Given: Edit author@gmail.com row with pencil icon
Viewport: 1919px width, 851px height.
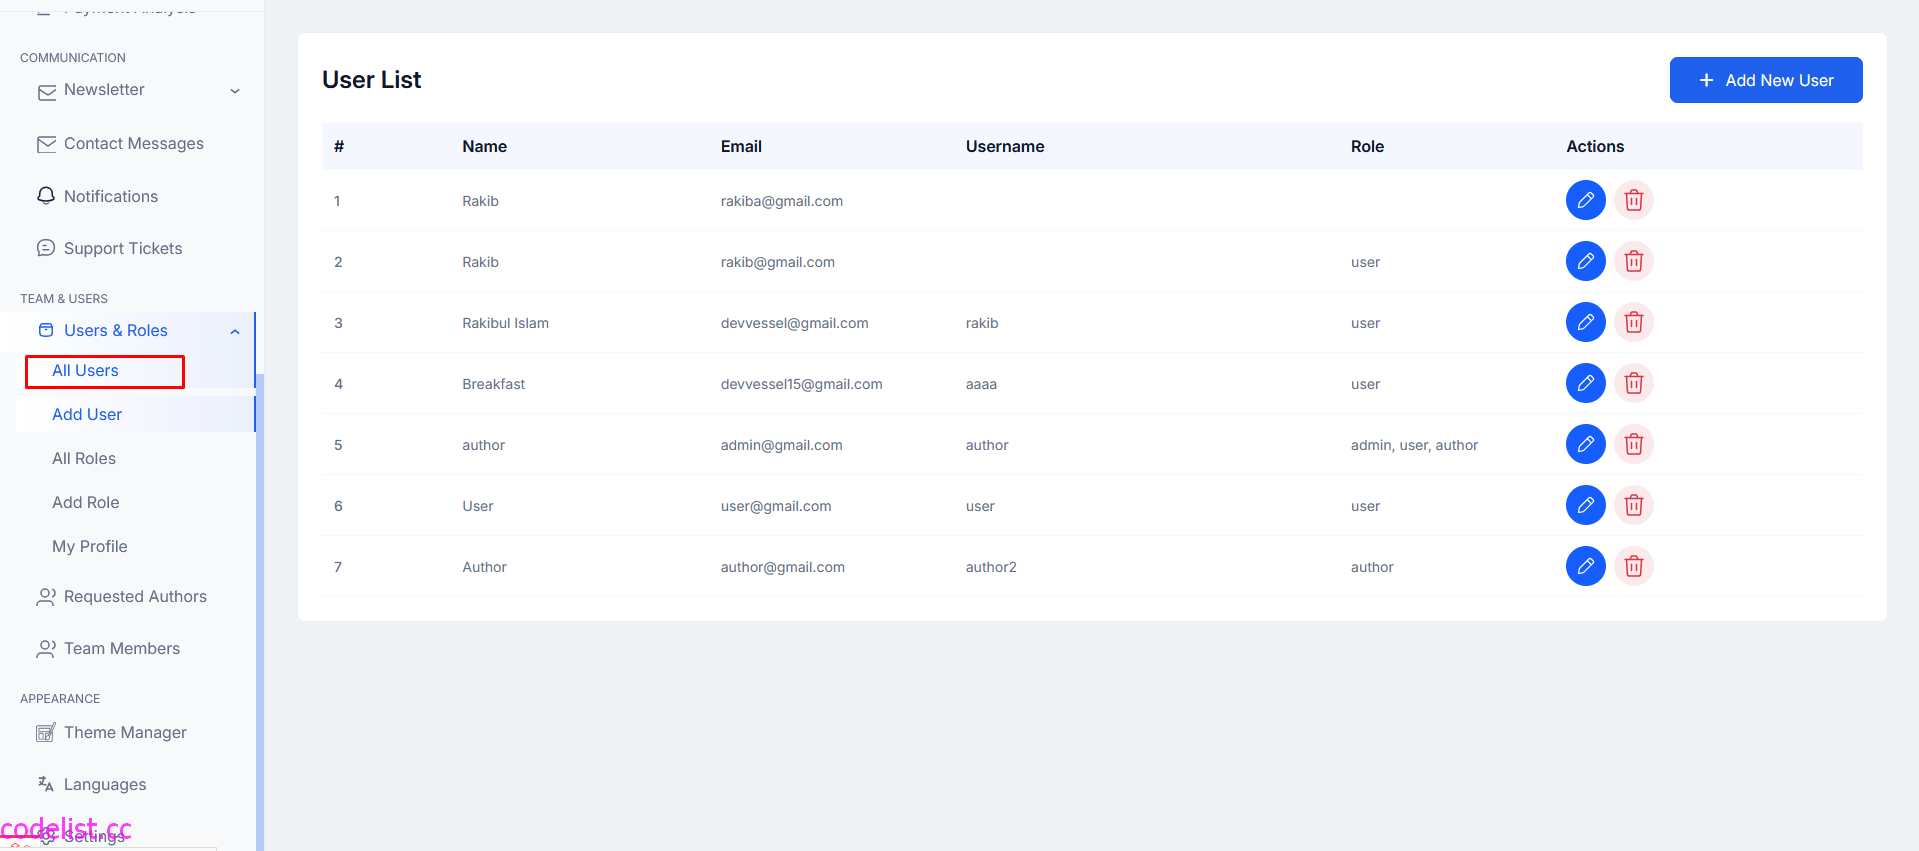Looking at the screenshot, I should (1585, 566).
